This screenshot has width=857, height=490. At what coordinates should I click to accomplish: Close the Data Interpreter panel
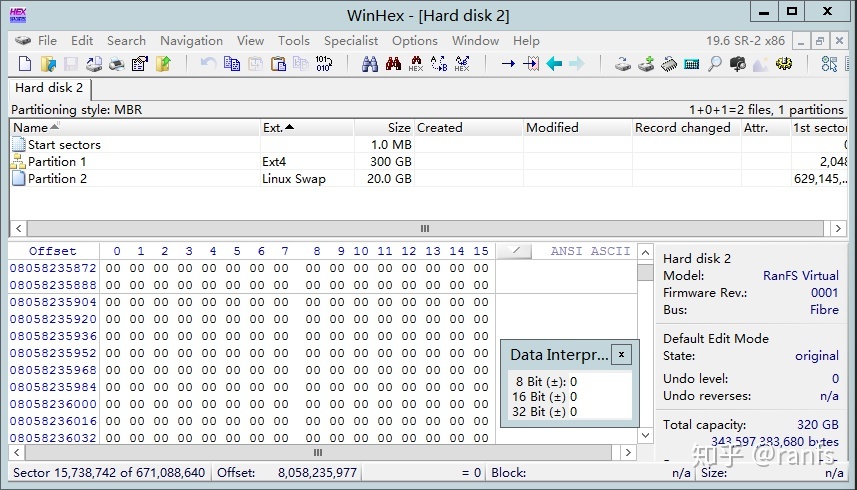pyautogui.click(x=621, y=355)
